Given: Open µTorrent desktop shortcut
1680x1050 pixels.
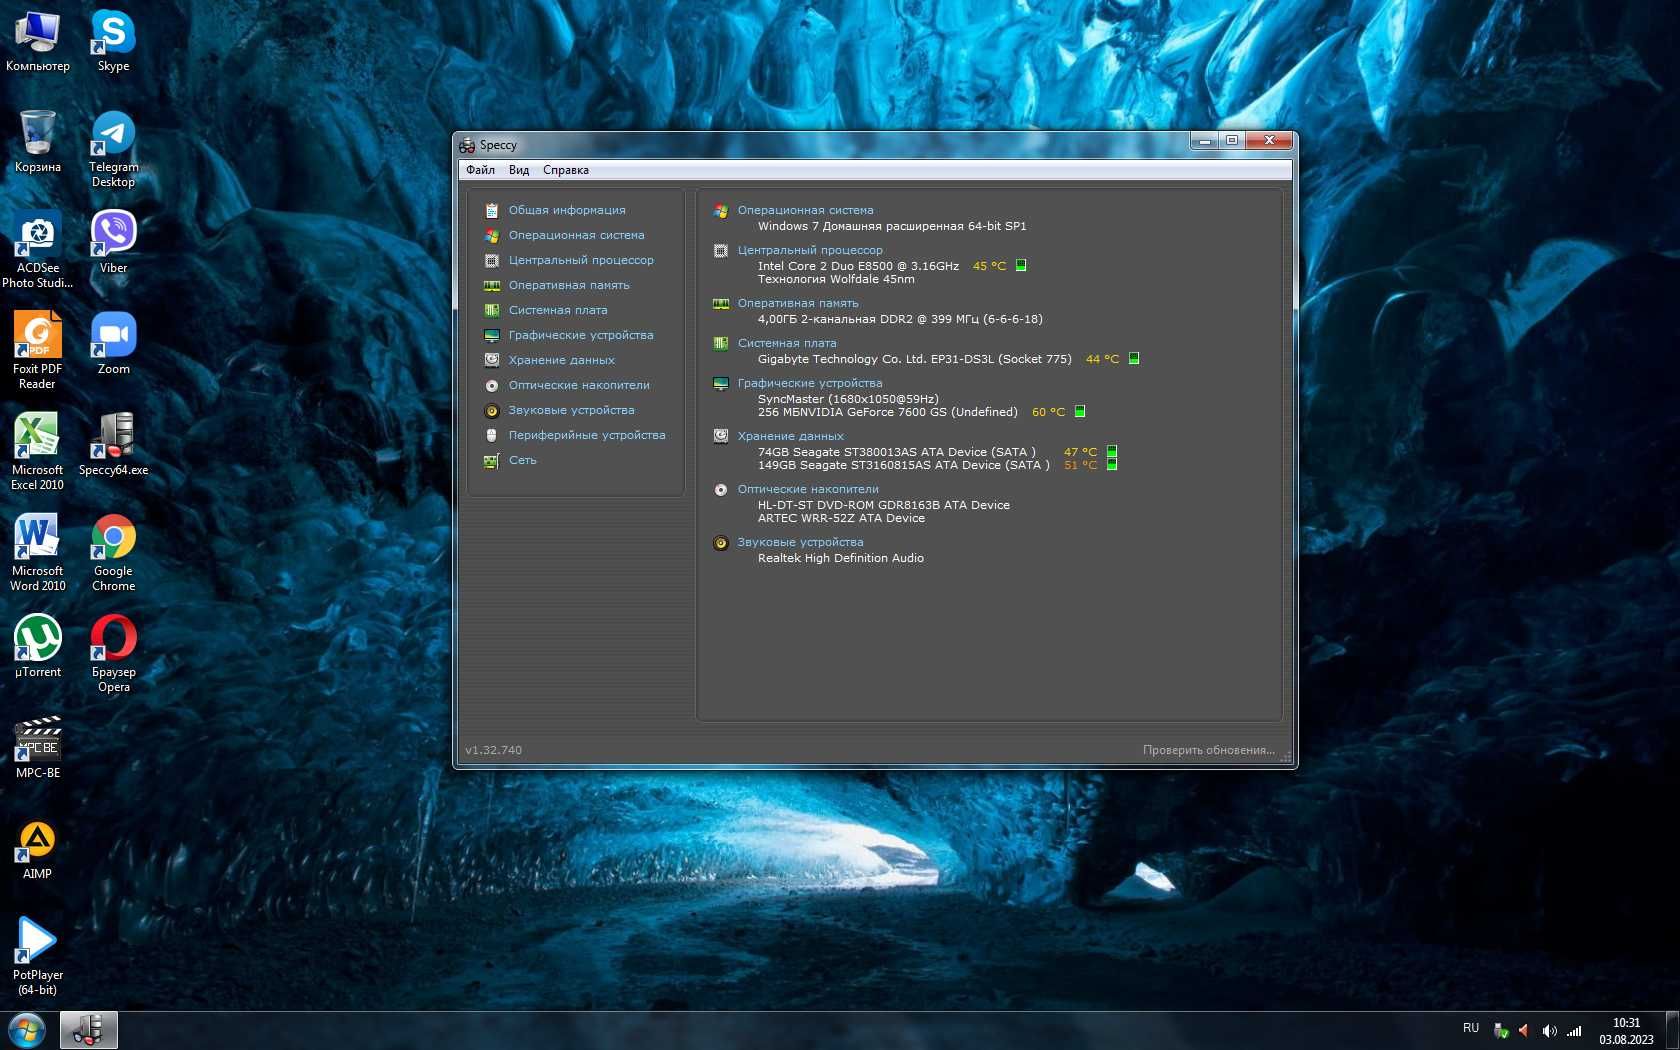Looking at the screenshot, I should click(x=38, y=646).
